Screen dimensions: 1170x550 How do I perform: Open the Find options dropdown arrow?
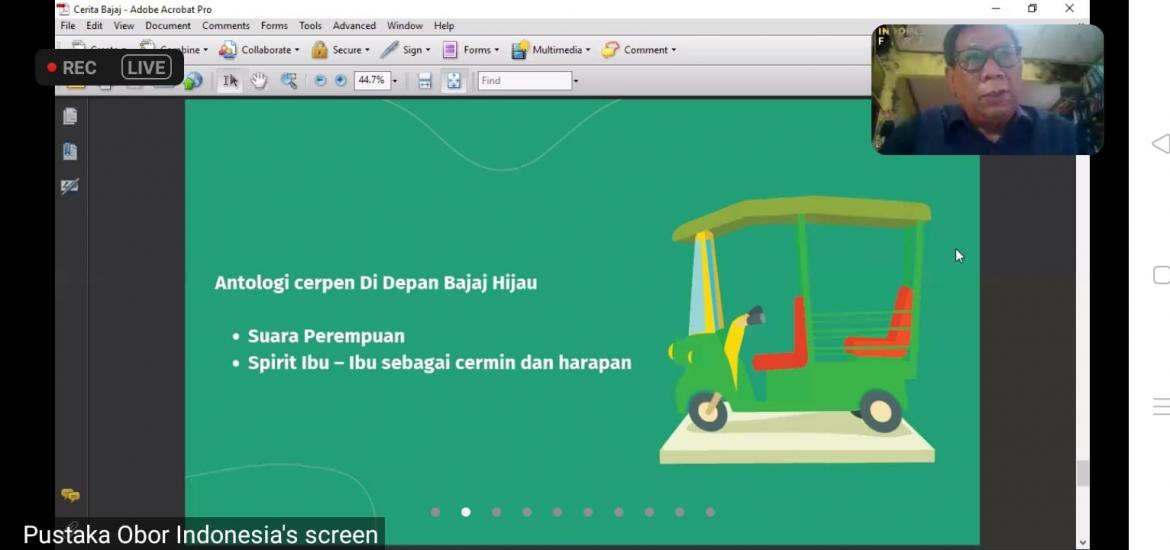pos(576,81)
